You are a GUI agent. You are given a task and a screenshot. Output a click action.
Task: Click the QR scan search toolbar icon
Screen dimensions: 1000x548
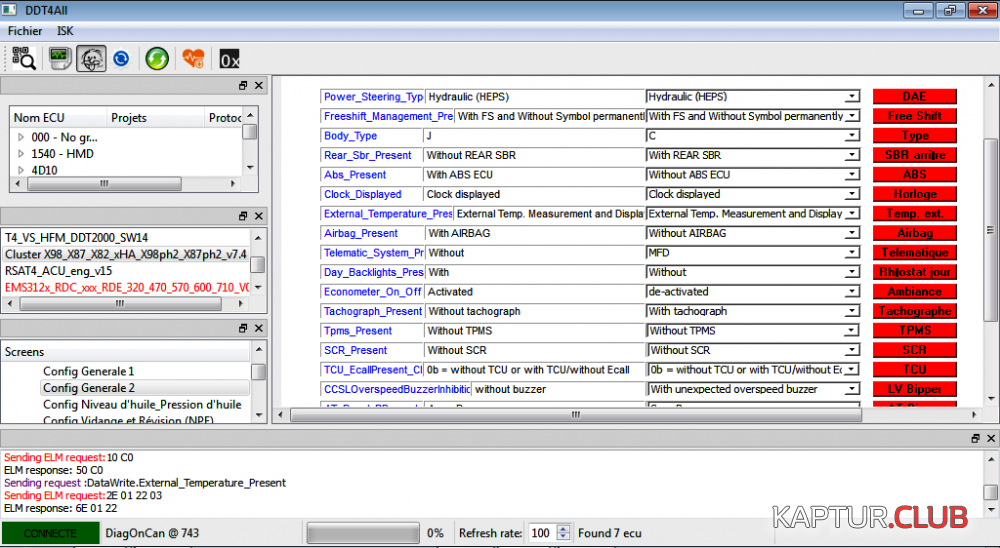pyautogui.click(x=23, y=59)
